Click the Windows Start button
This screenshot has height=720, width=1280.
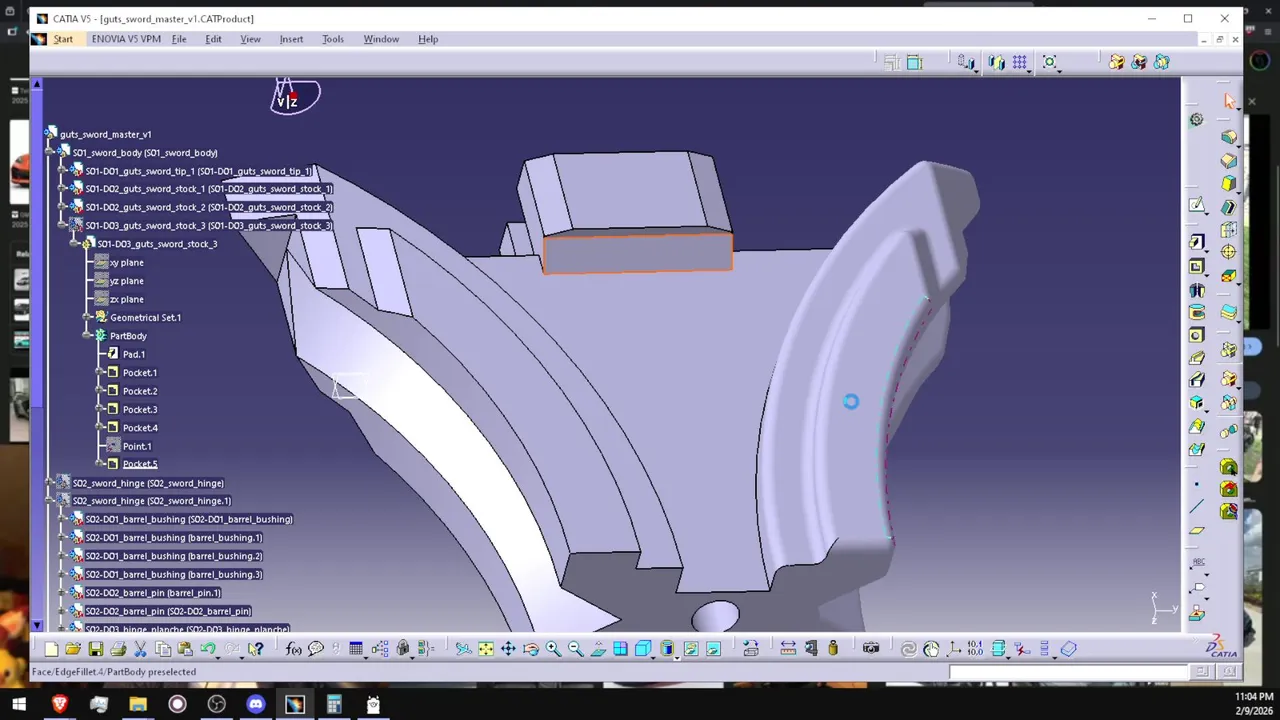18,705
